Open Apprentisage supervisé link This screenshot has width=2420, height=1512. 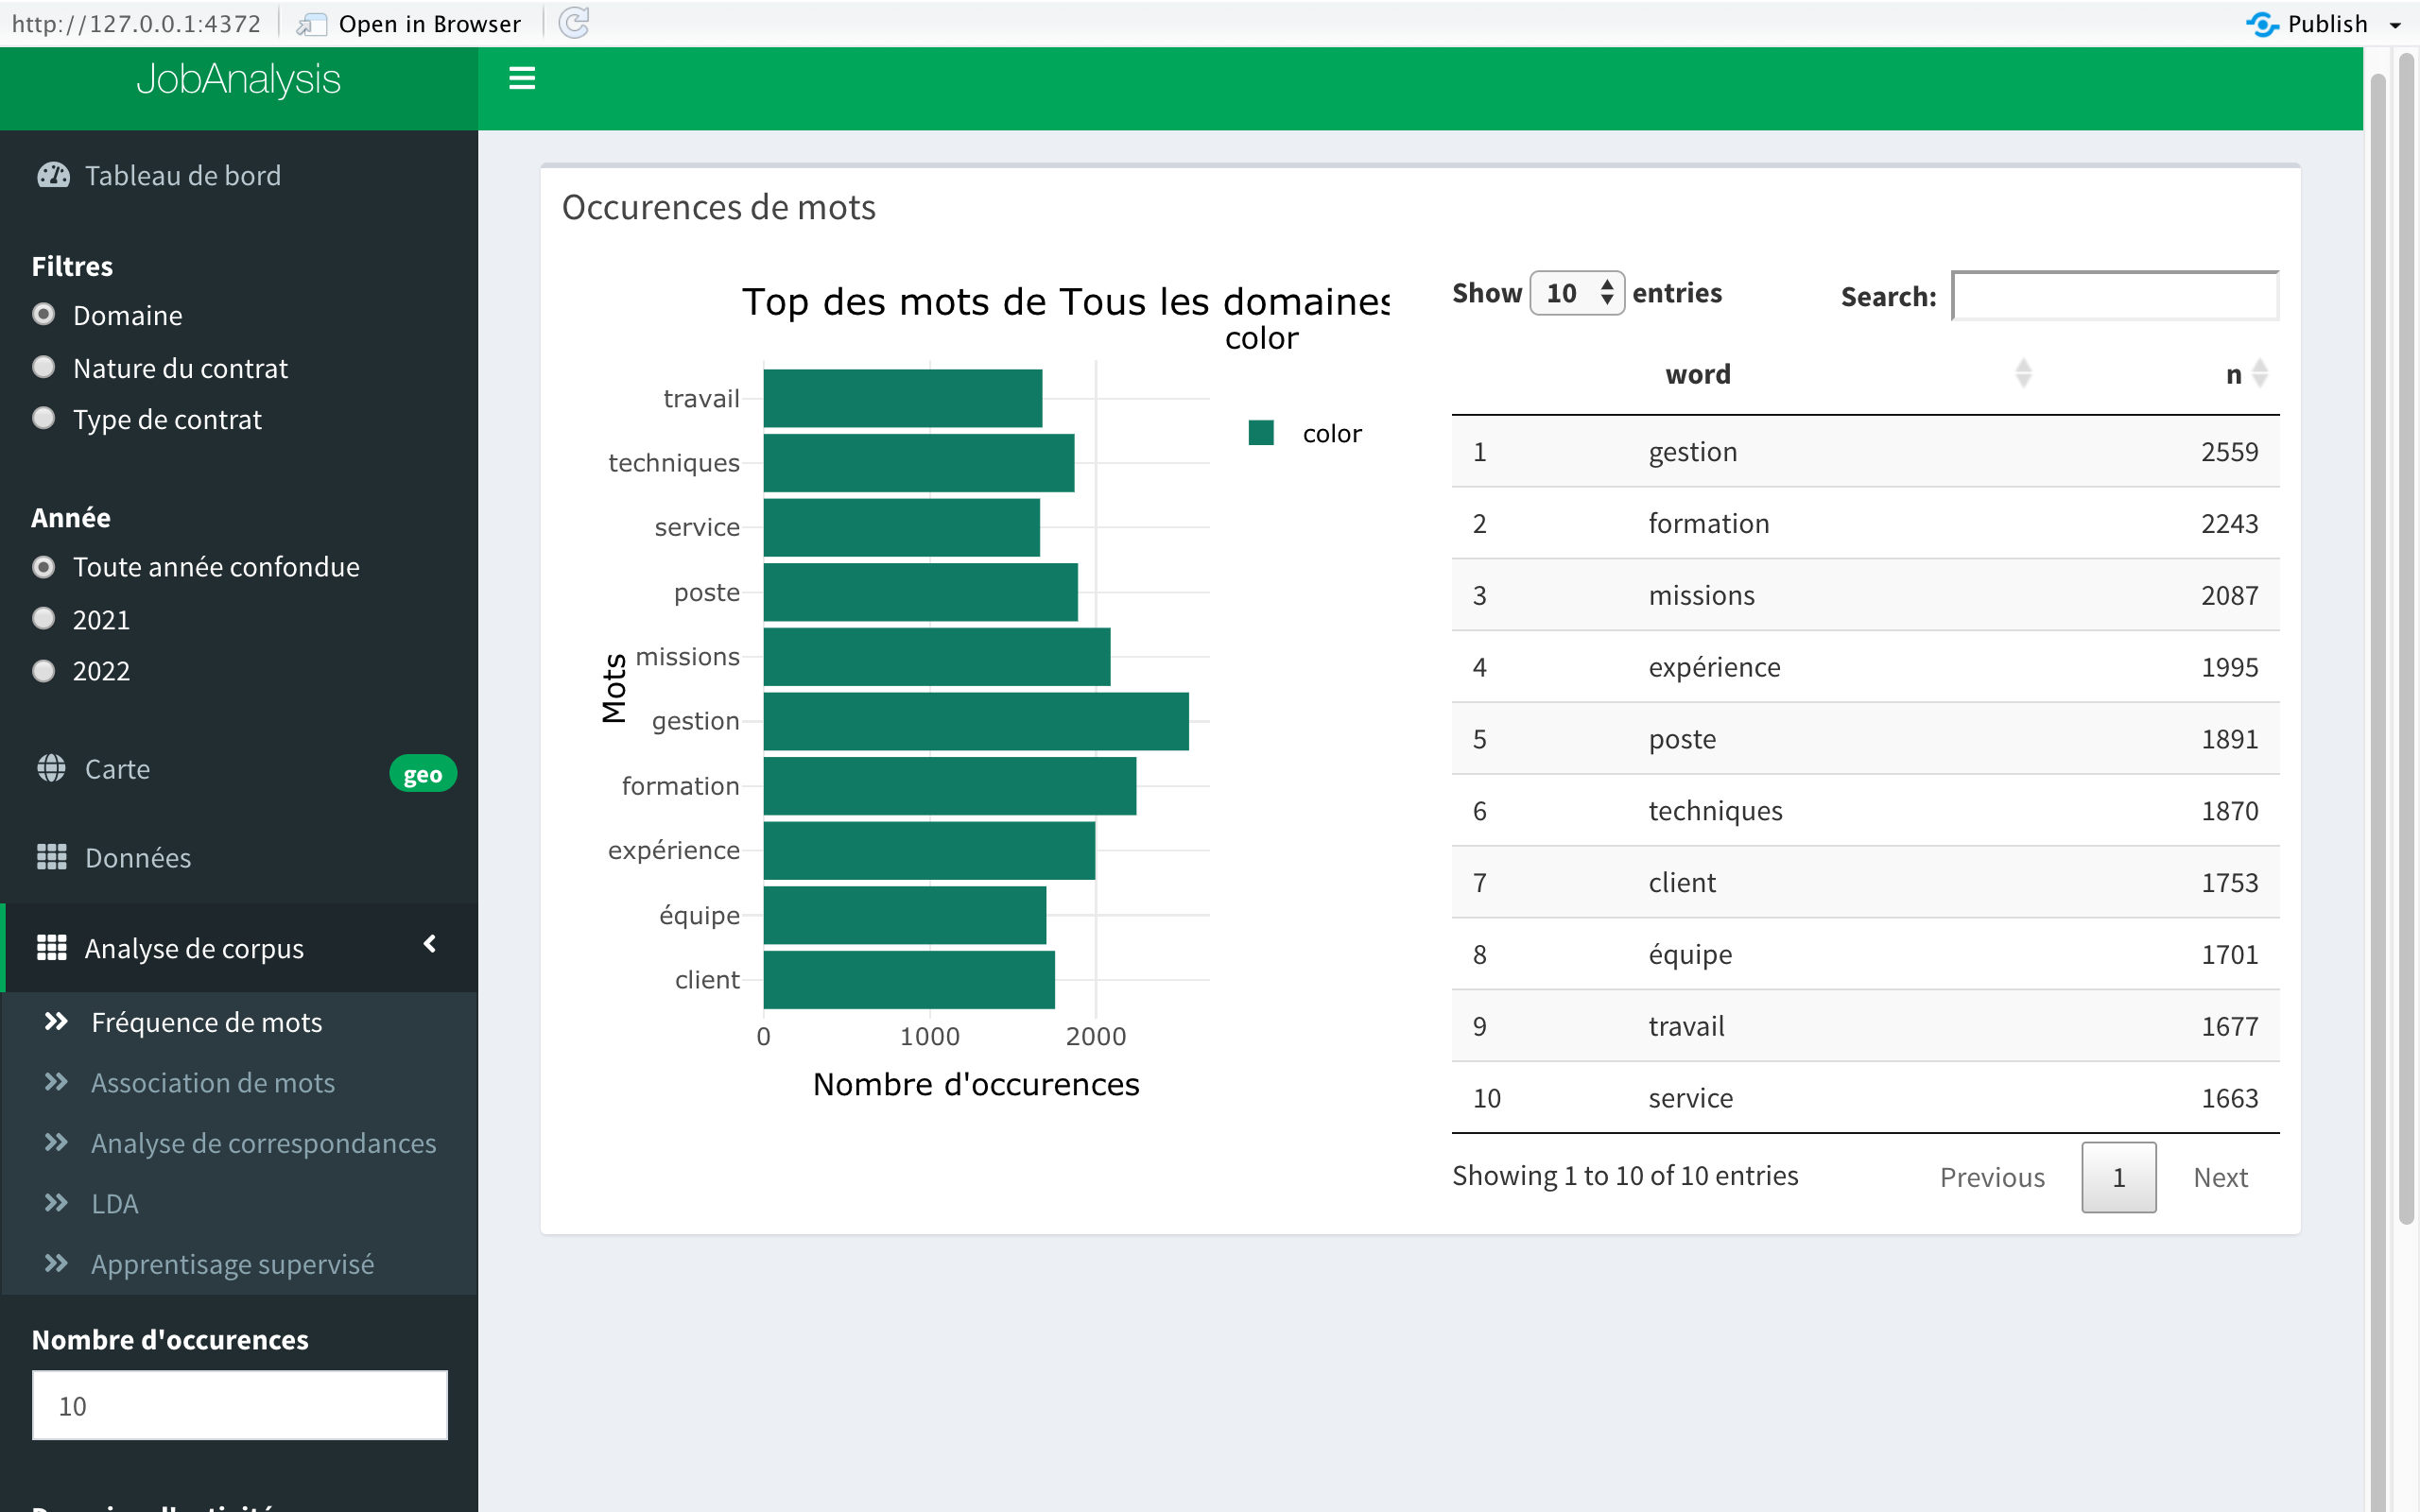pos(233,1263)
